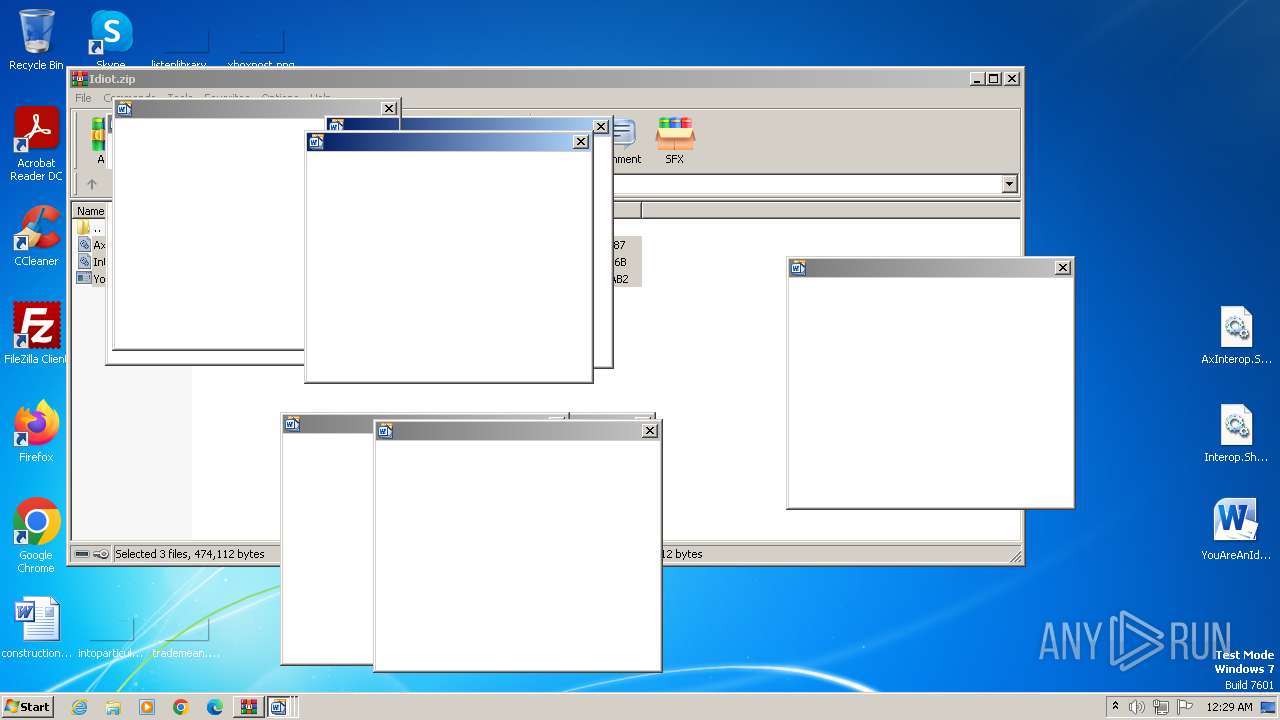Minimize the Idiot.zip WinRAR window
1280x720 pixels.
(x=976, y=78)
